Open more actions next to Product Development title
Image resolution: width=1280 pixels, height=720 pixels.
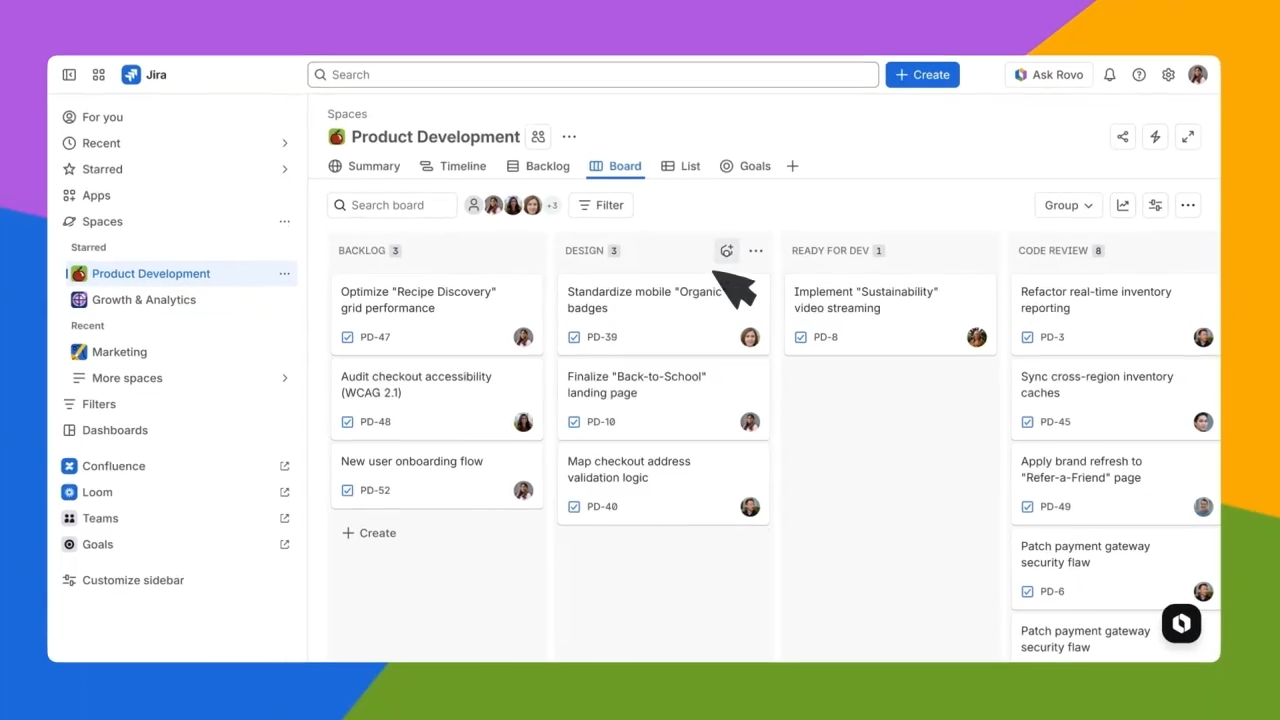pyautogui.click(x=569, y=137)
